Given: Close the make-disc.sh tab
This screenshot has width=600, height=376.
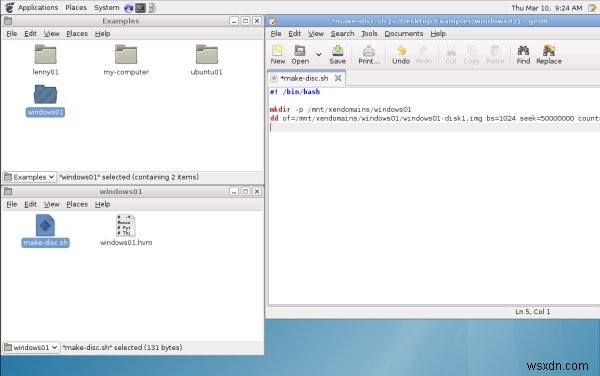Looking at the screenshot, I should click(338, 78).
